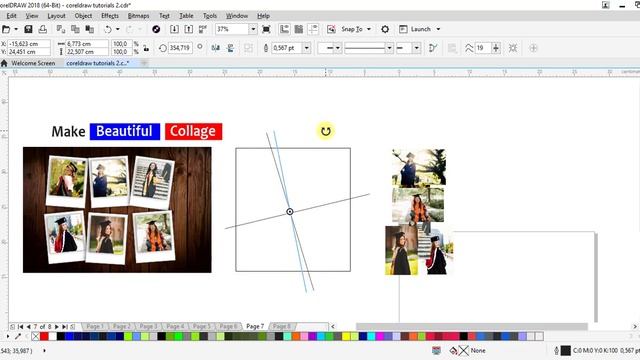Switch to the Page 1 tab
Image resolution: width=640 pixels, height=360 pixels.
94,327
